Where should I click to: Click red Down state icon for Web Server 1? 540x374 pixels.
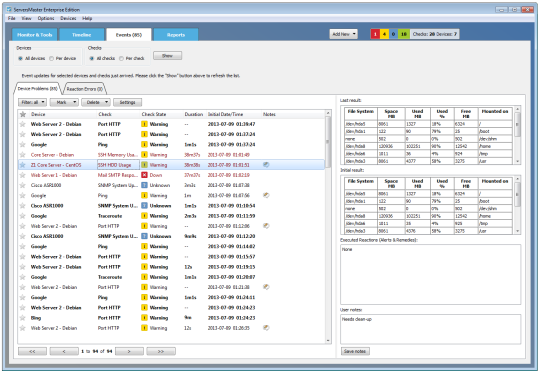tap(144, 175)
